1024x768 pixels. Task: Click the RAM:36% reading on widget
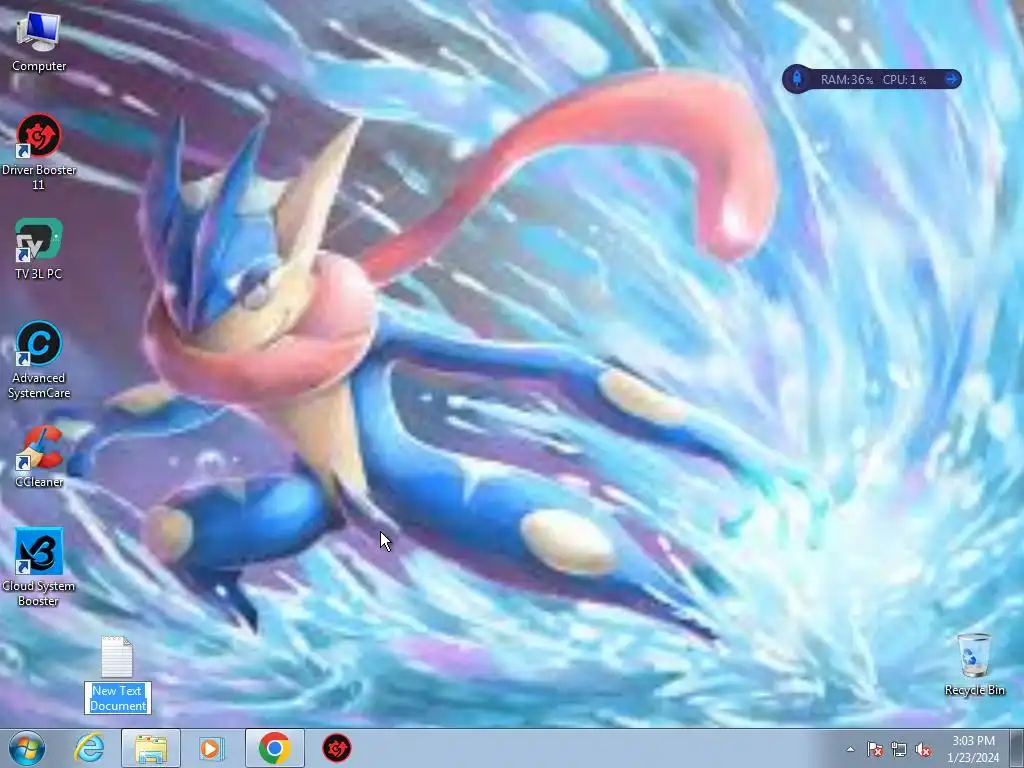846,80
